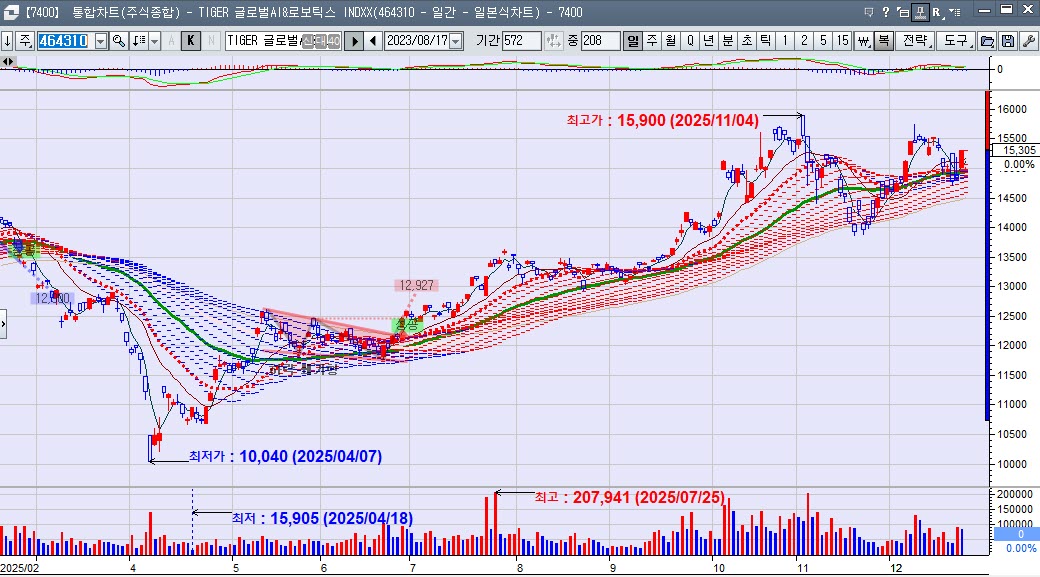Click the help question mark icon
This screenshot has width=1040, height=577.
click(x=886, y=12)
